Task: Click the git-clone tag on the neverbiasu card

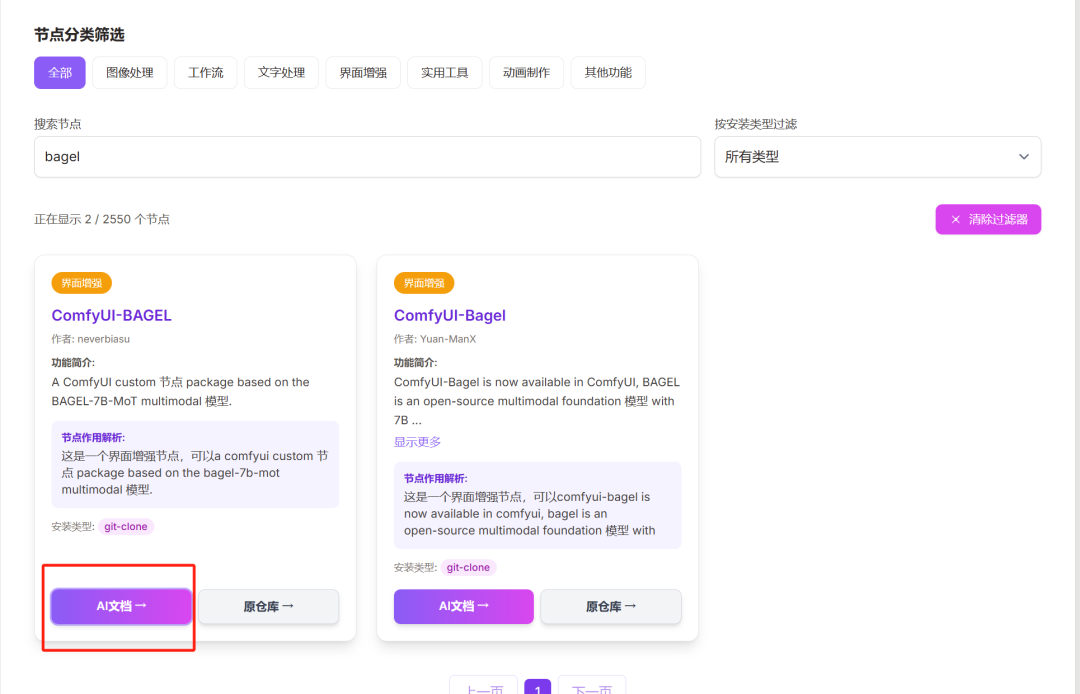Action: pyautogui.click(x=126, y=527)
